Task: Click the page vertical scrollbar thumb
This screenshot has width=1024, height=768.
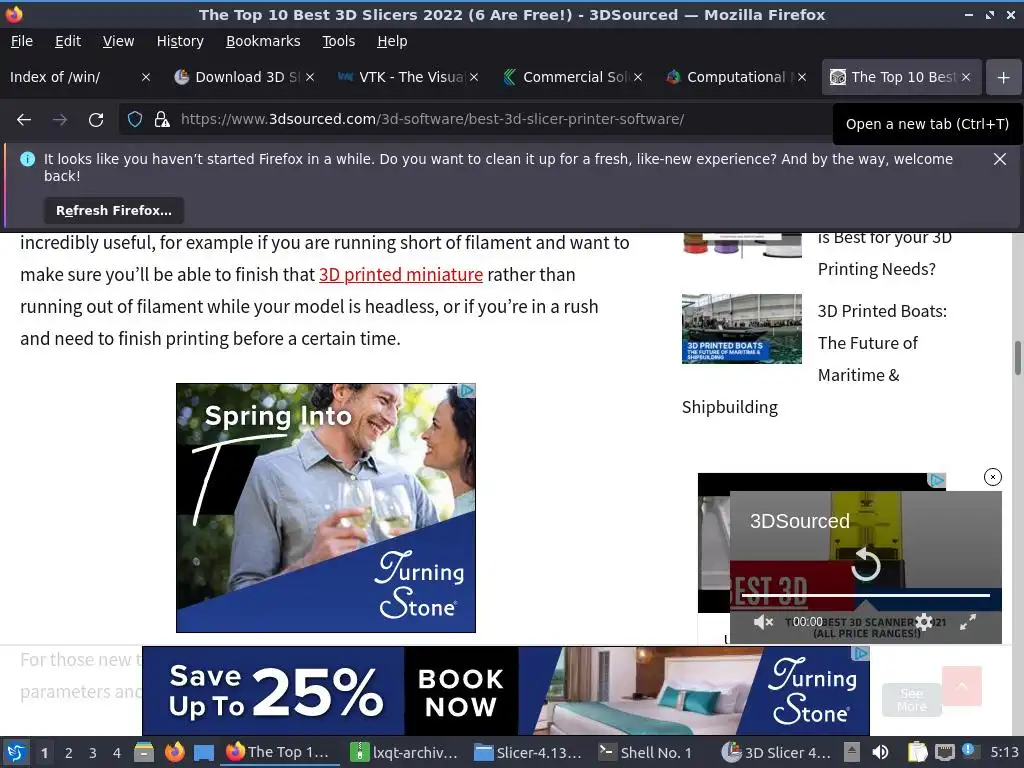Action: tap(1017, 359)
